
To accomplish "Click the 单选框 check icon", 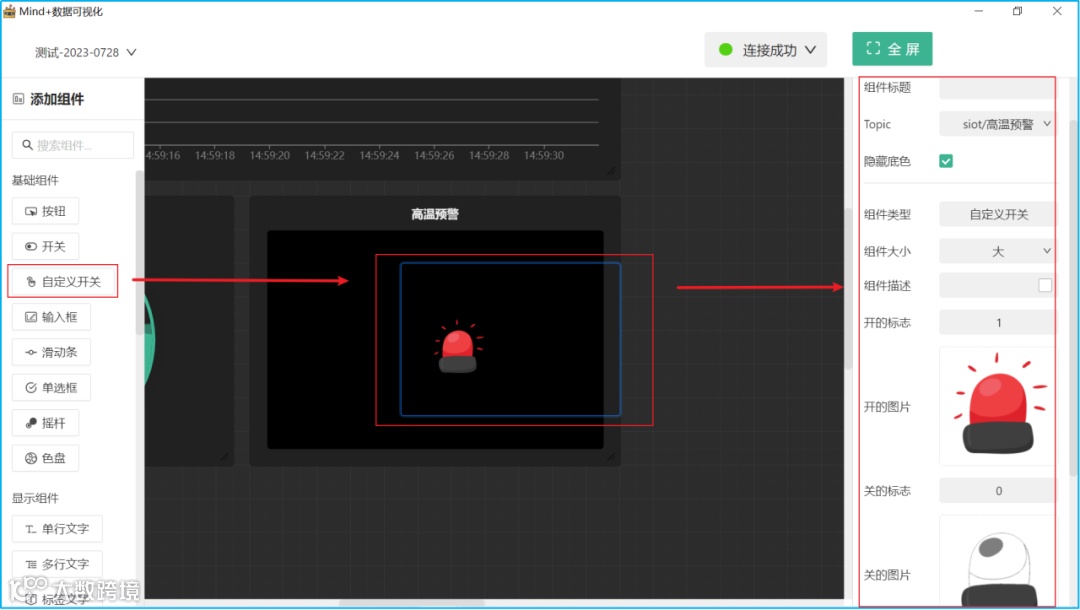I will click(31, 388).
